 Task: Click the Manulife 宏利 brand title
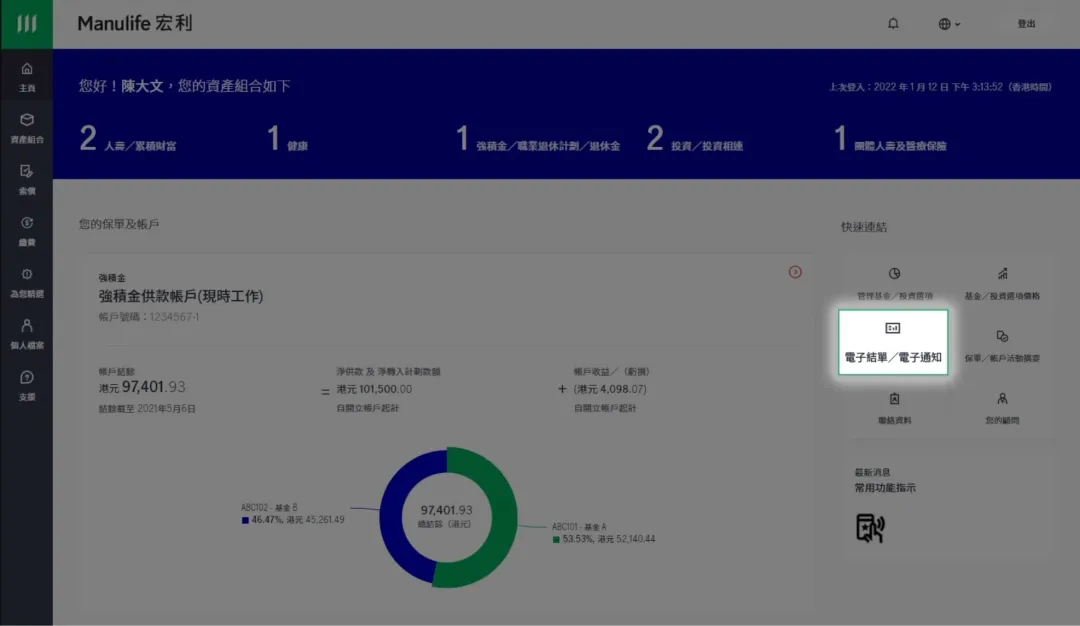click(134, 23)
